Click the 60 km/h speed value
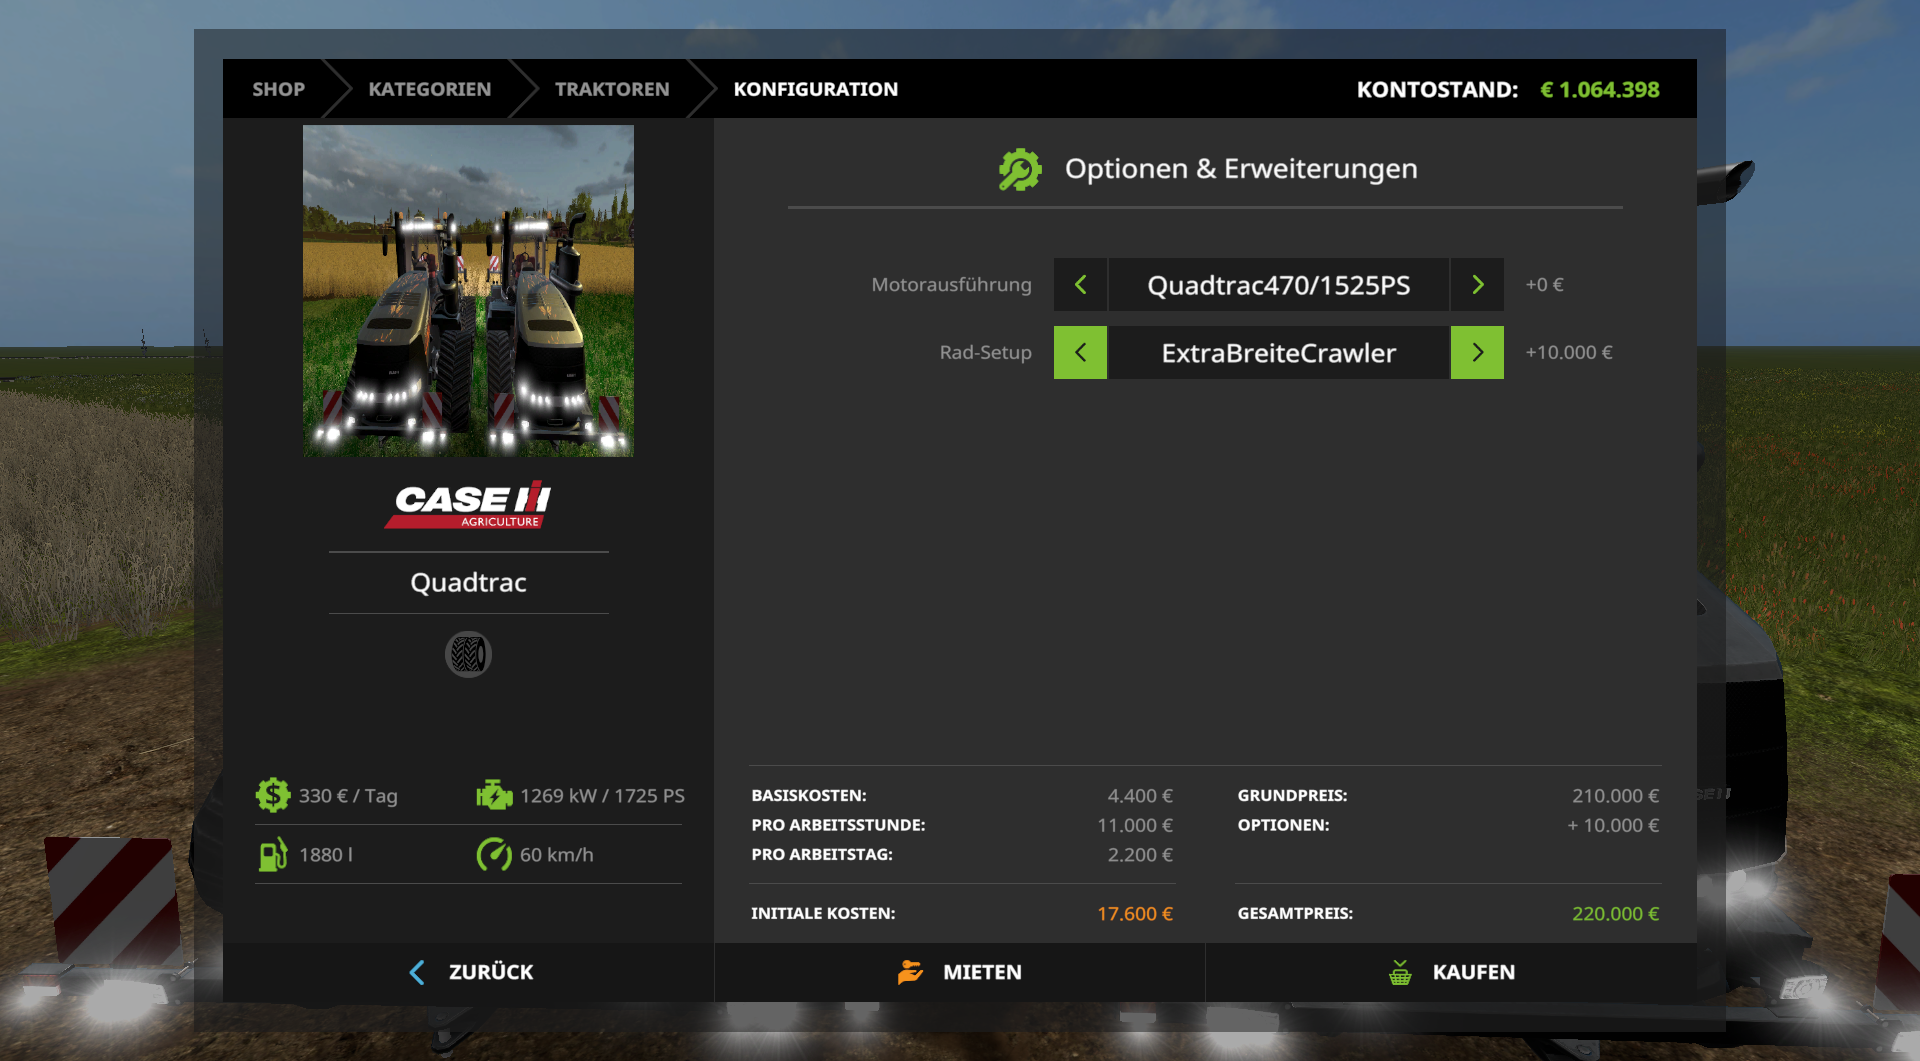Image resolution: width=1920 pixels, height=1061 pixels. click(556, 855)
